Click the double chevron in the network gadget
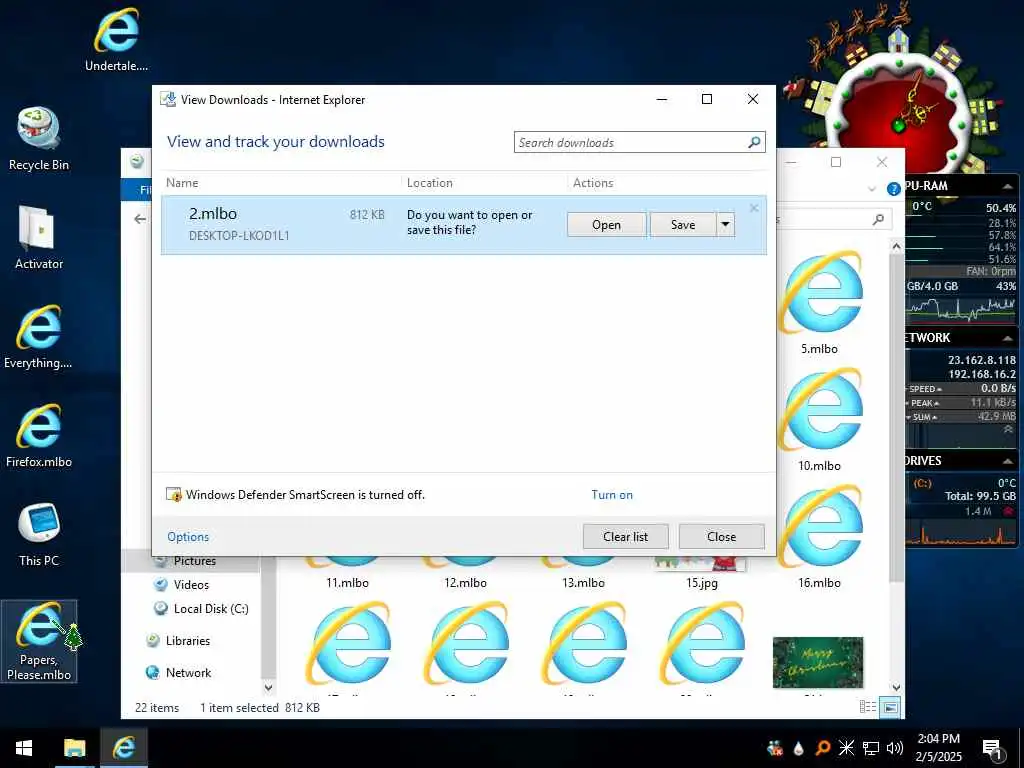 1008,430
